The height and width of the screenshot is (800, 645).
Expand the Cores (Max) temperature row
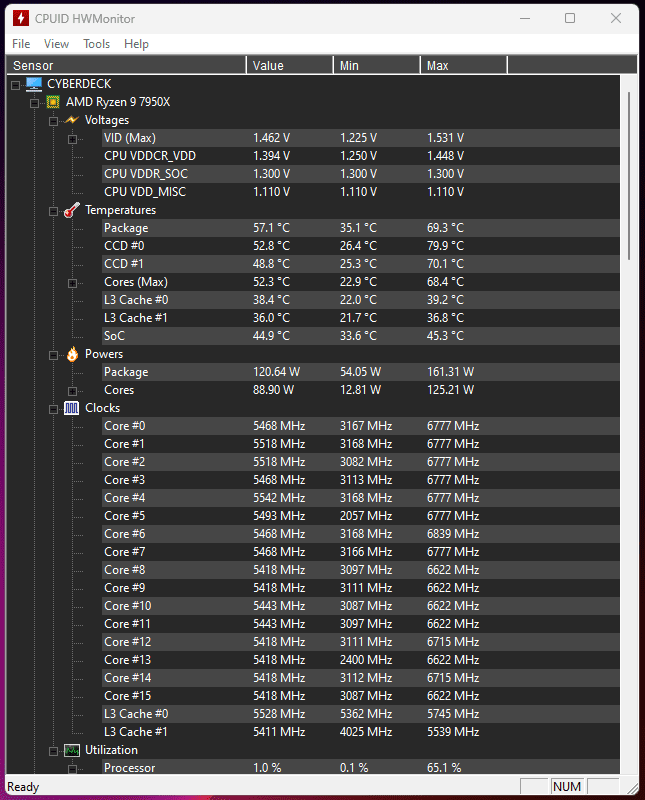pos(72,283)
